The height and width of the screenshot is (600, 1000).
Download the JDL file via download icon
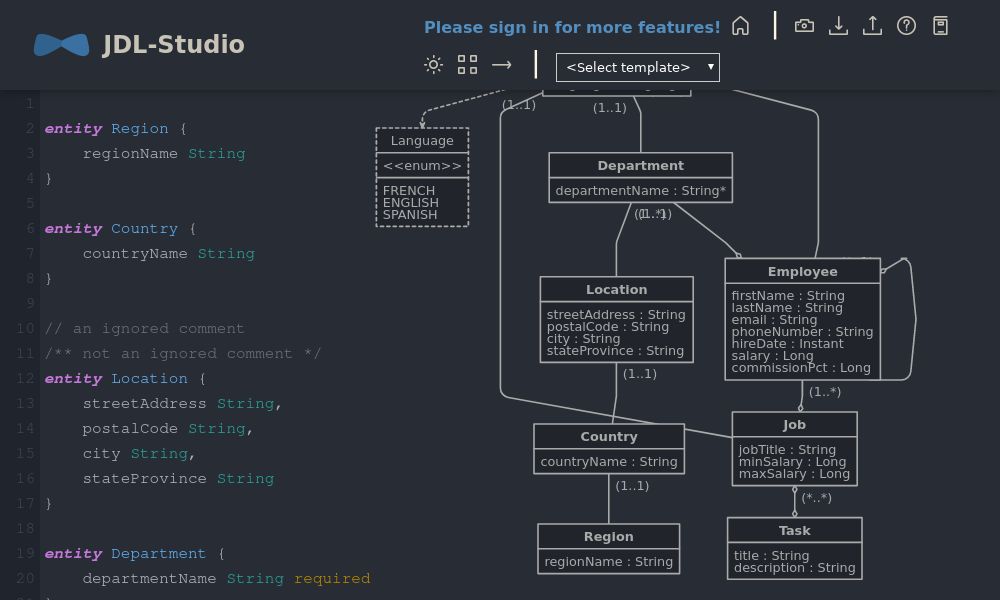(839, 25)
